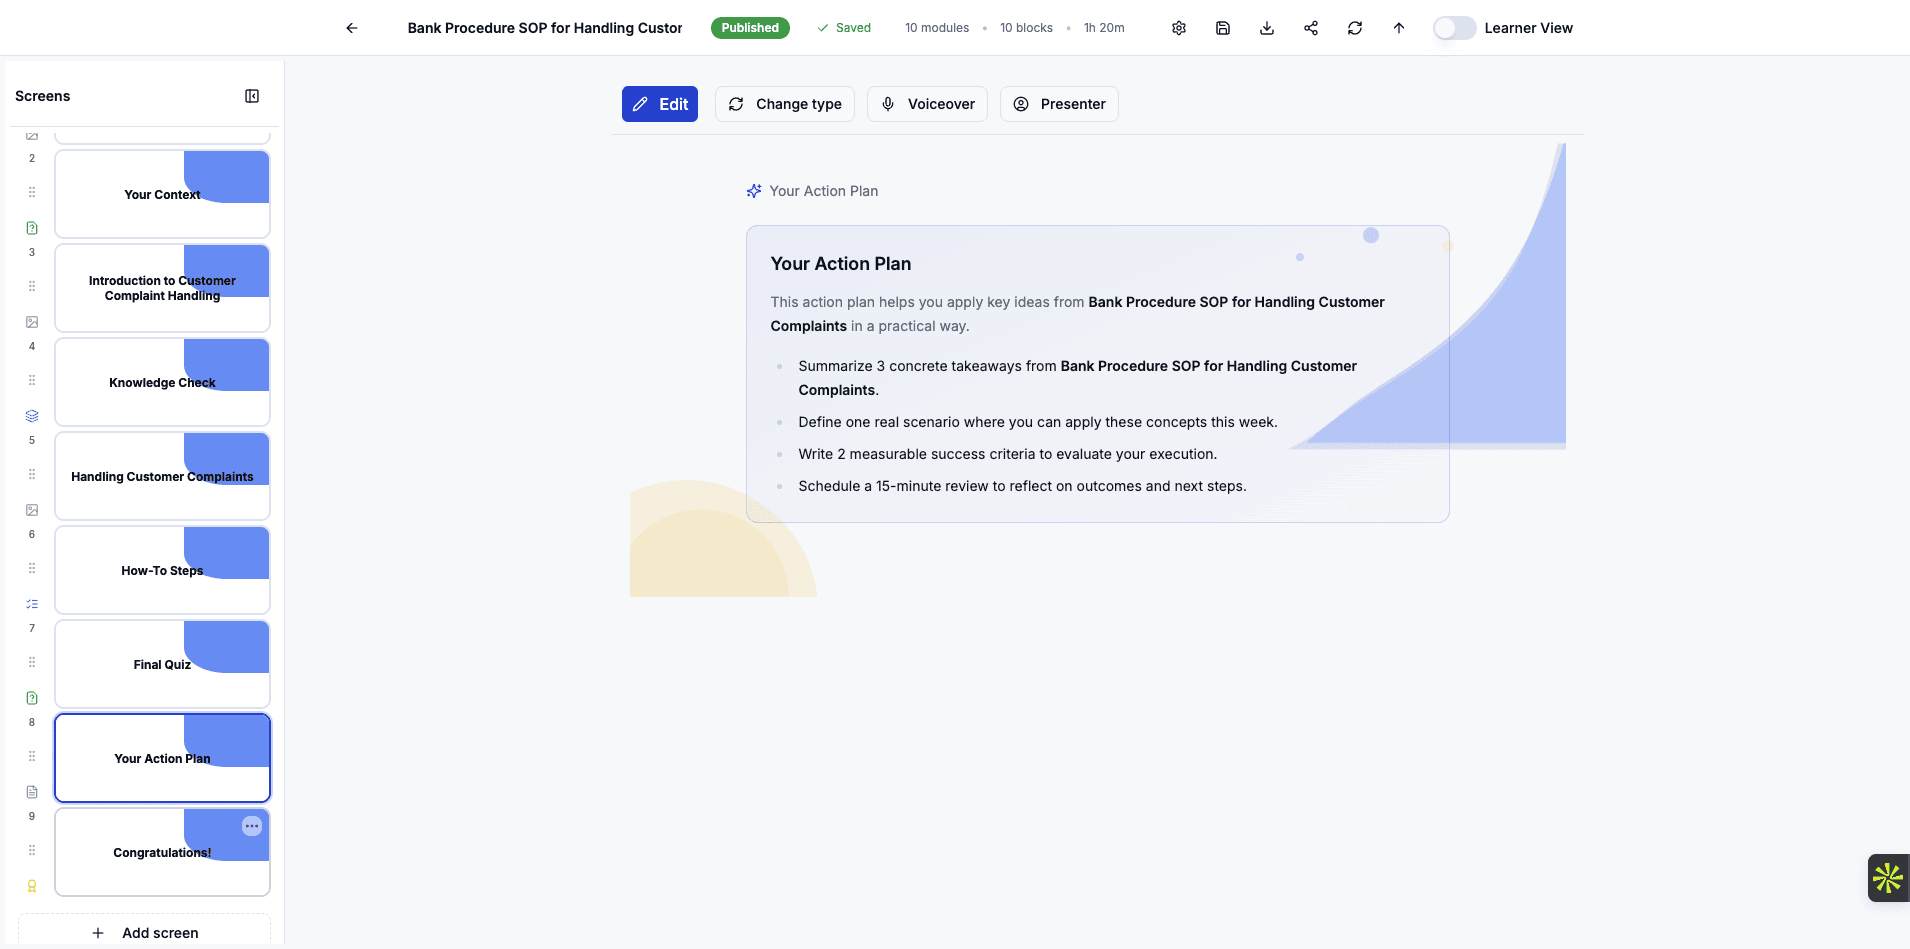Viewport: 1910px width, 949px height.
Task: Click document type icon under Your Action Plan
Action: coord(32,792)
